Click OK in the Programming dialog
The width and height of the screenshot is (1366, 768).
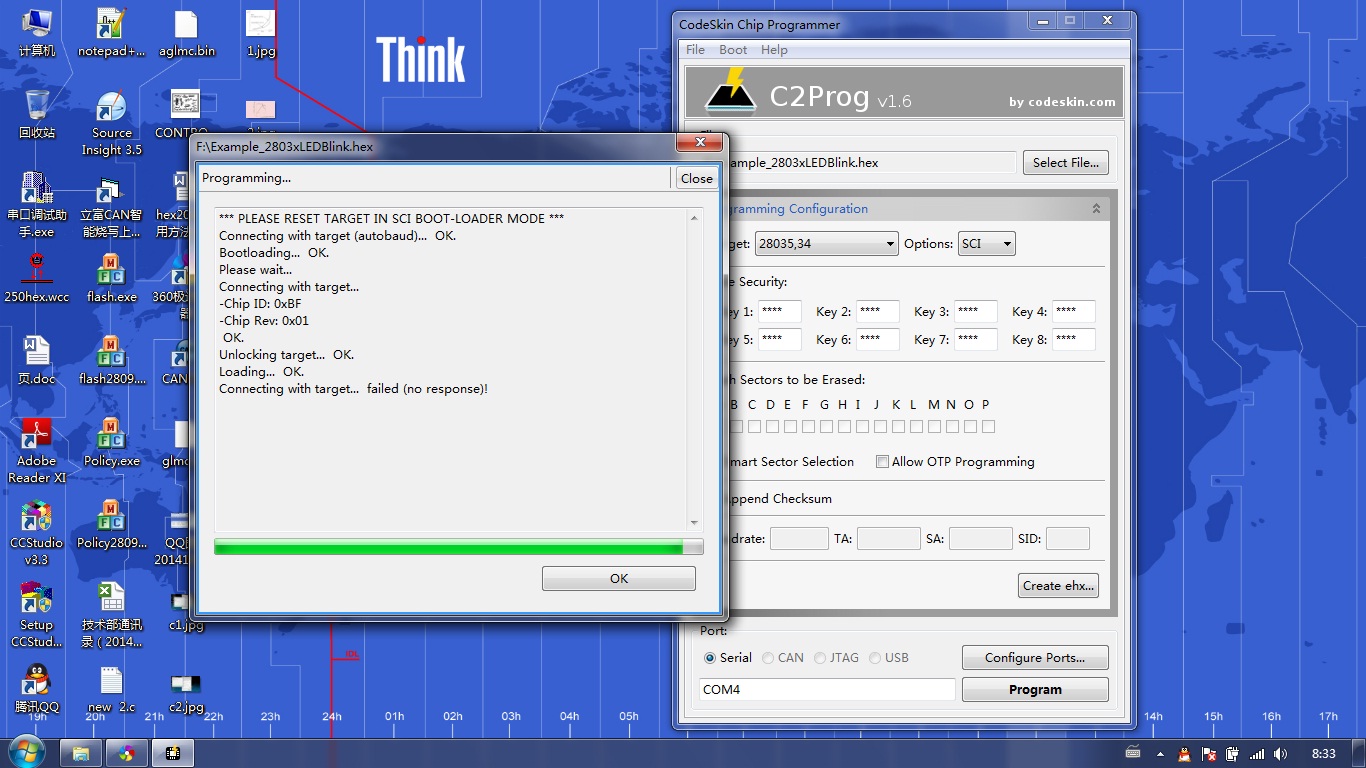pos(619,578)
